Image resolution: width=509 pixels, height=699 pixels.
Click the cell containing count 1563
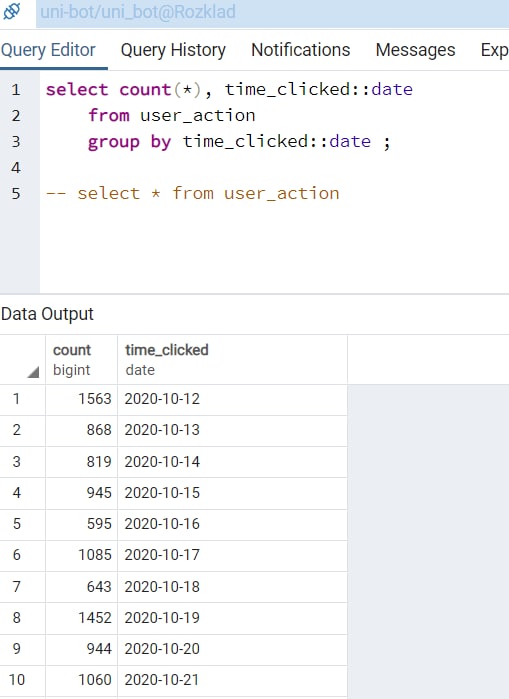tap(82, 399)
